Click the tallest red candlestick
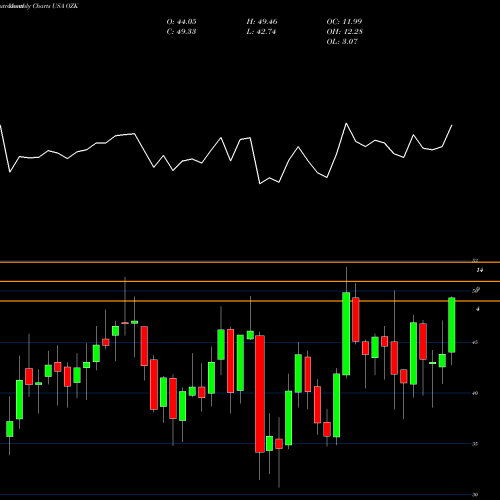Screen dimensions: 500x500 pos(260,394)
